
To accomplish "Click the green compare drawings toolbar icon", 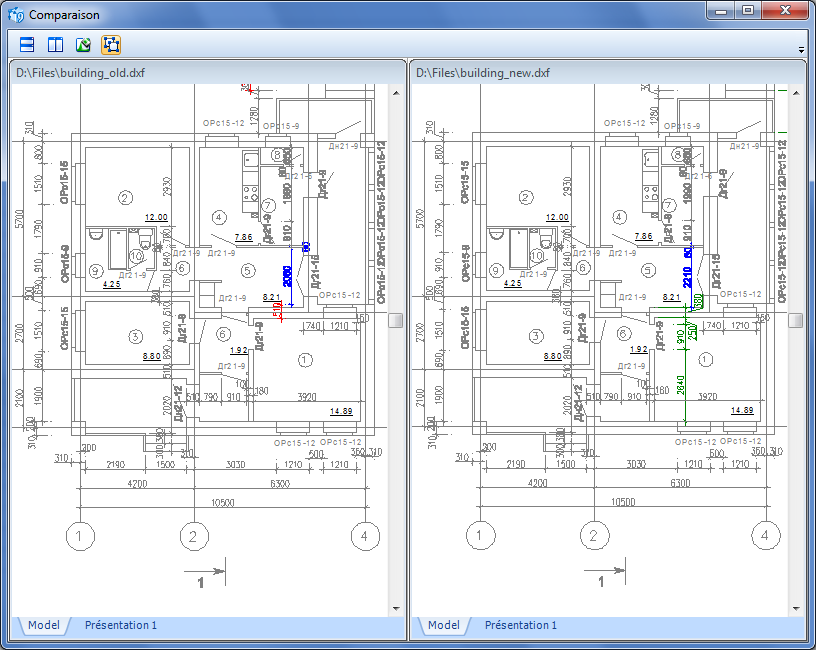I will [x=84, y=45].
